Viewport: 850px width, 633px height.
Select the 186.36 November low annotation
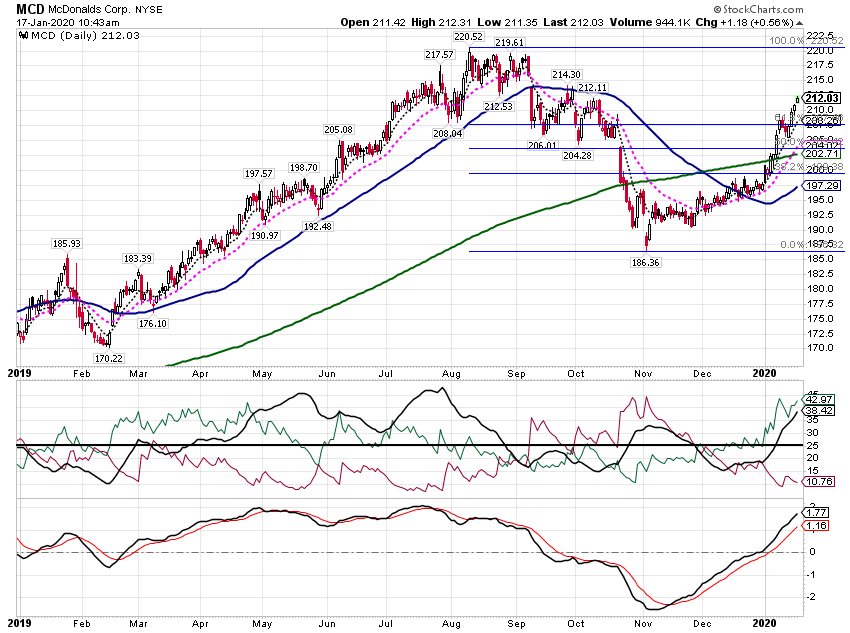(x=646, y=263)
